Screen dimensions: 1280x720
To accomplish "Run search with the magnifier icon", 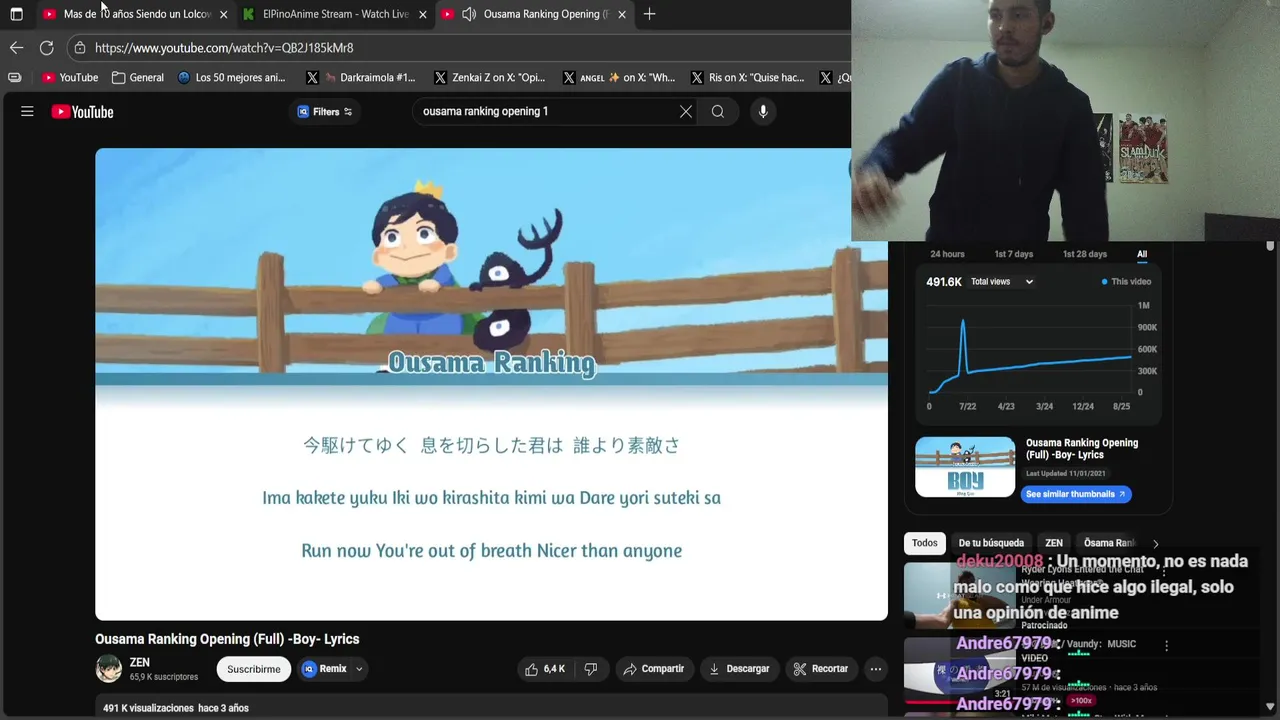I will pyautogui.click(x=718, y=111).
